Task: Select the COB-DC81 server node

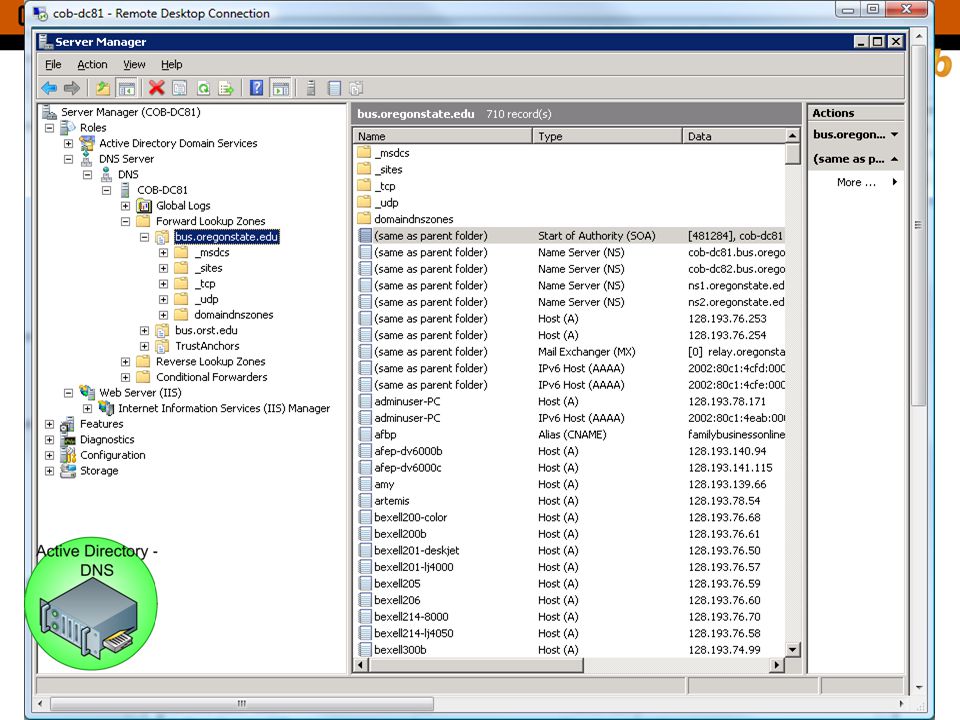Action: coord(162,190)
